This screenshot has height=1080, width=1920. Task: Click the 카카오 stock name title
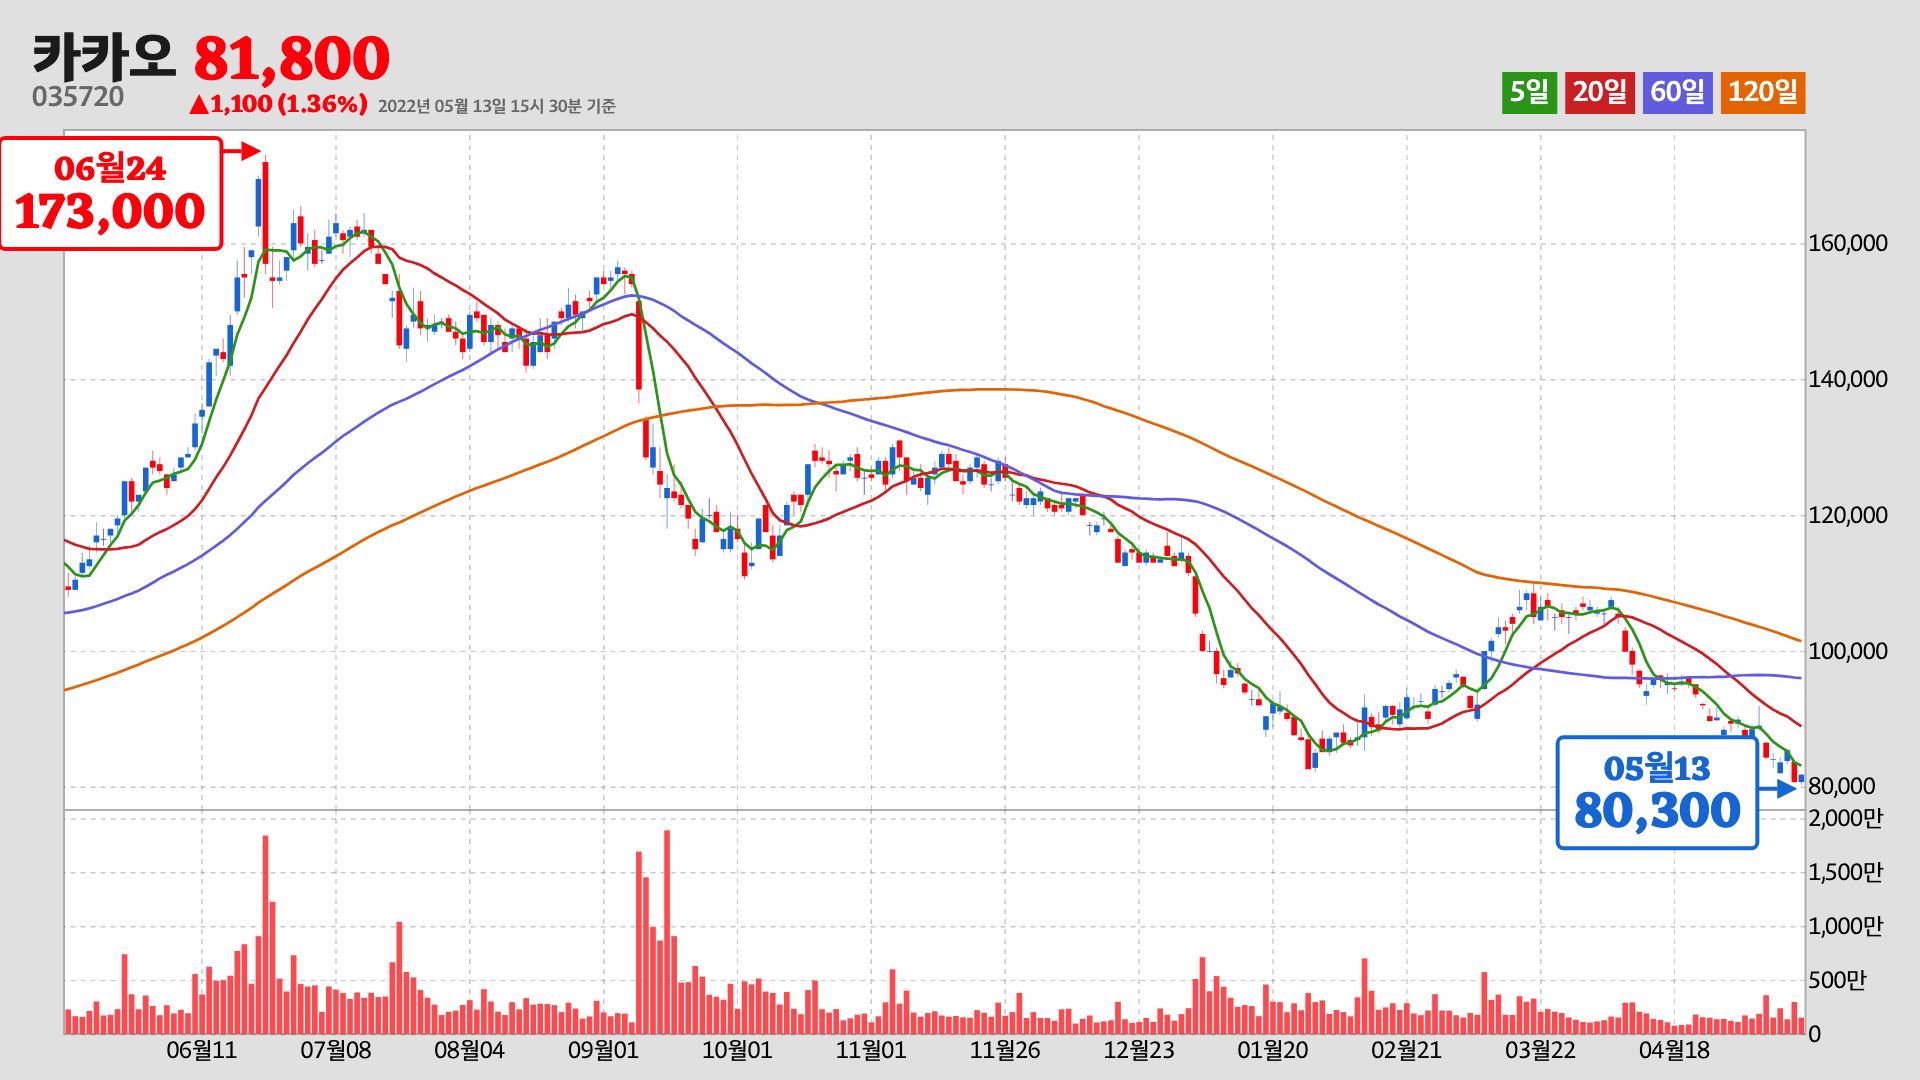point(103,57)
